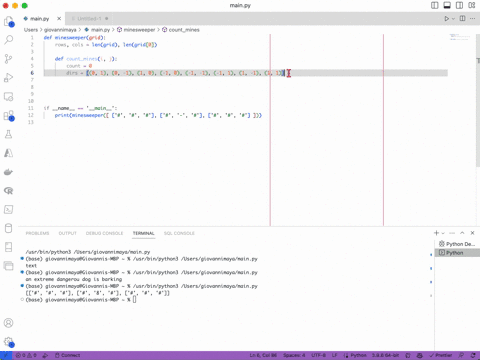Open the PROBLEMS panel tab
The image size is (480, 360).
pyautogui.click(x=37, y=233)
